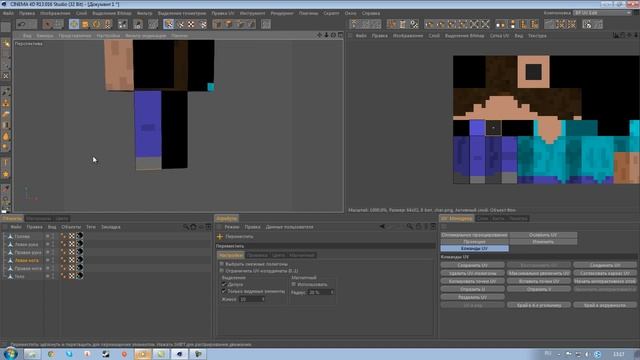The image size is (640, 360).
Task: Open the Правка UV menu
Action: tap(223, 13)
